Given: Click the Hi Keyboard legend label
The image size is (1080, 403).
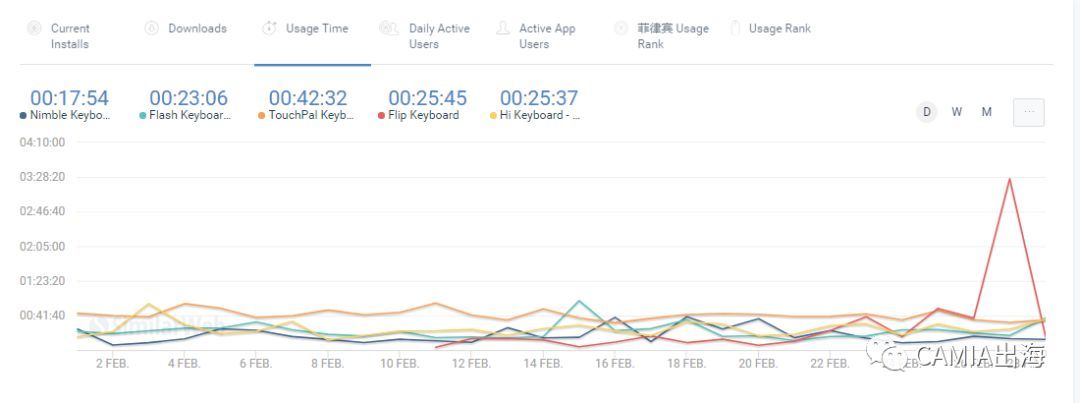Looking at the screenshot, I should click(540, 116).
